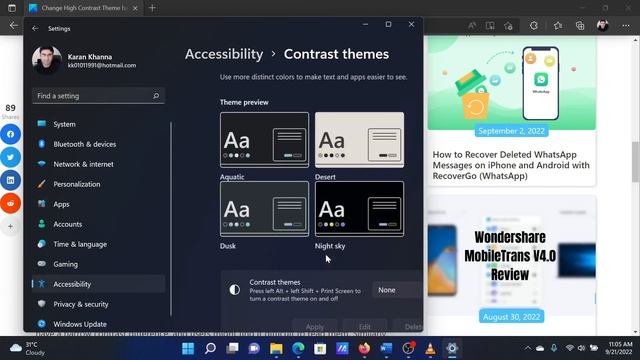Click browser favorites star icon
The height and width of the screenshot is (360, 640).
[x=558, y=26]
